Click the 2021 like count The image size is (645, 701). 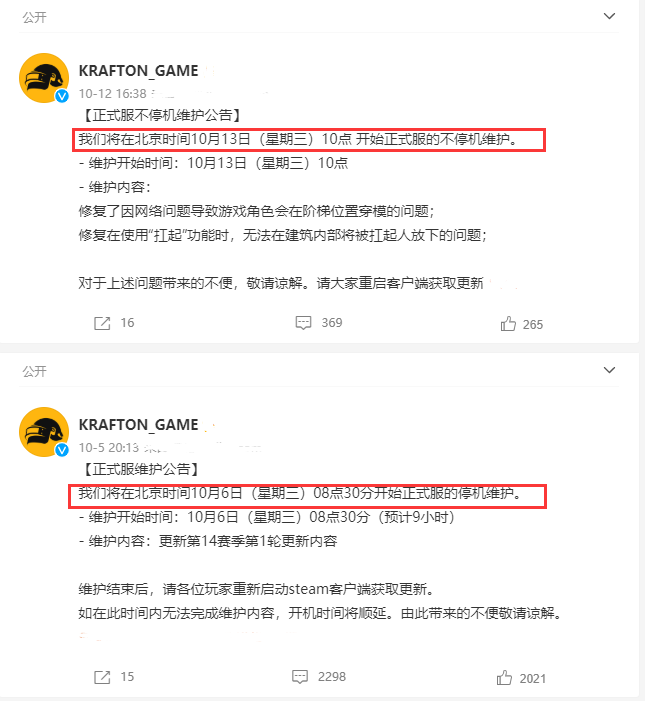tap(533, 679)
